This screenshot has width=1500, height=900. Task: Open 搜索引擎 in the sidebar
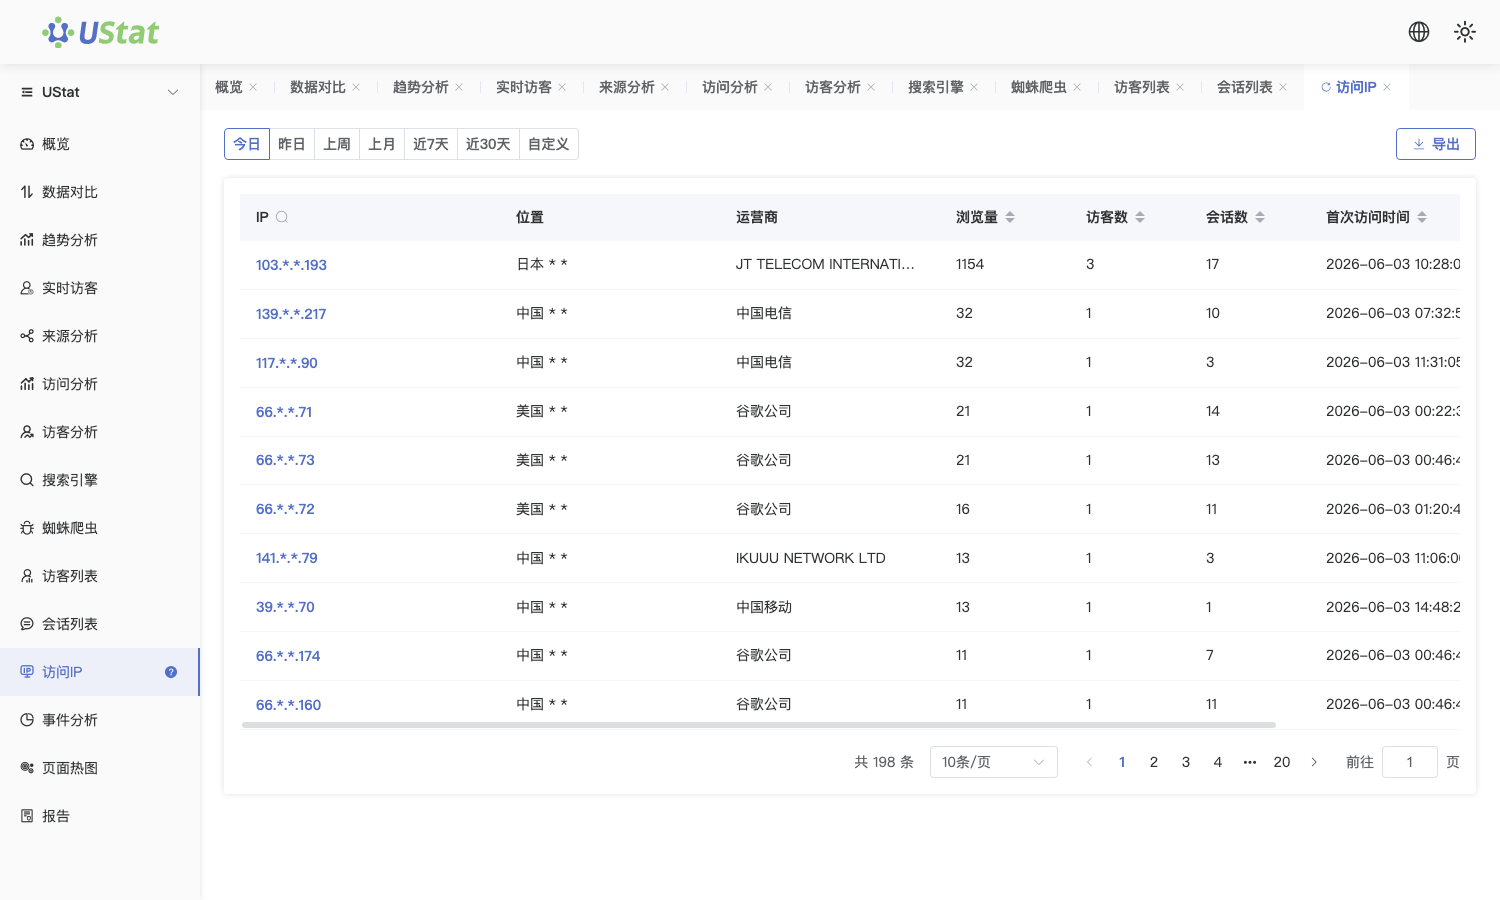tap(100, 480)
